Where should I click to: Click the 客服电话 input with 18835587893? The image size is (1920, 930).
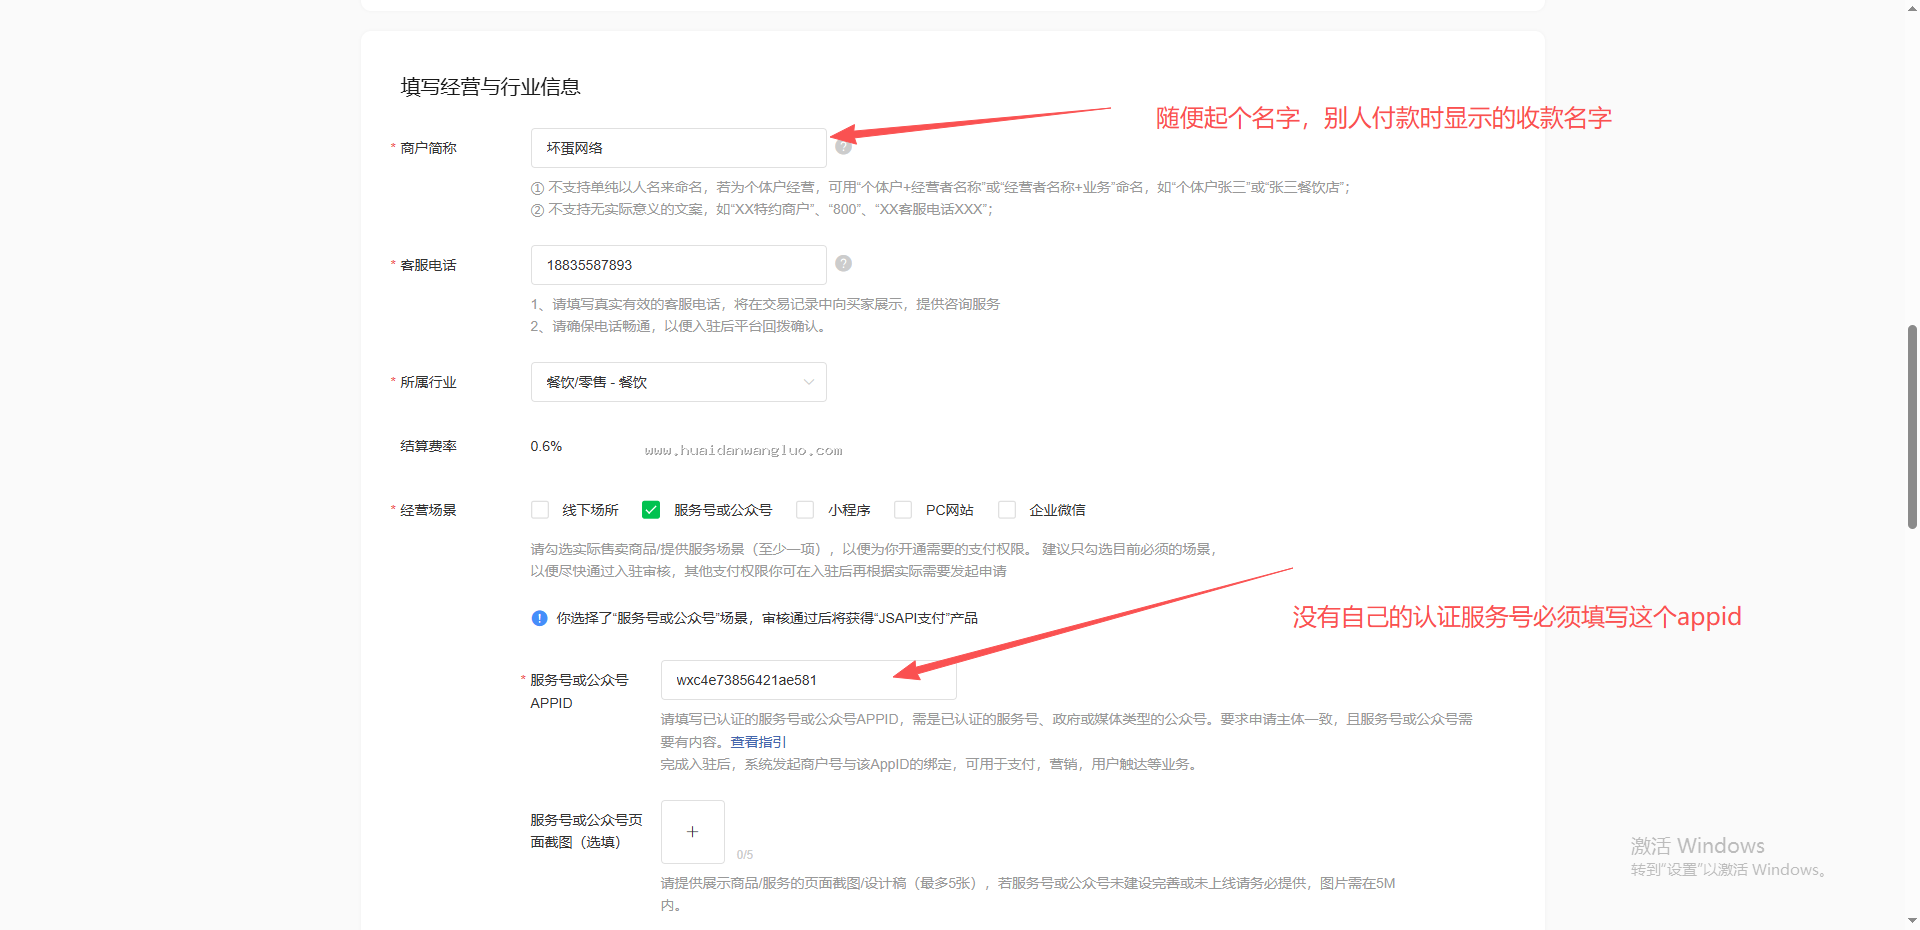click(x=678, y=265)
